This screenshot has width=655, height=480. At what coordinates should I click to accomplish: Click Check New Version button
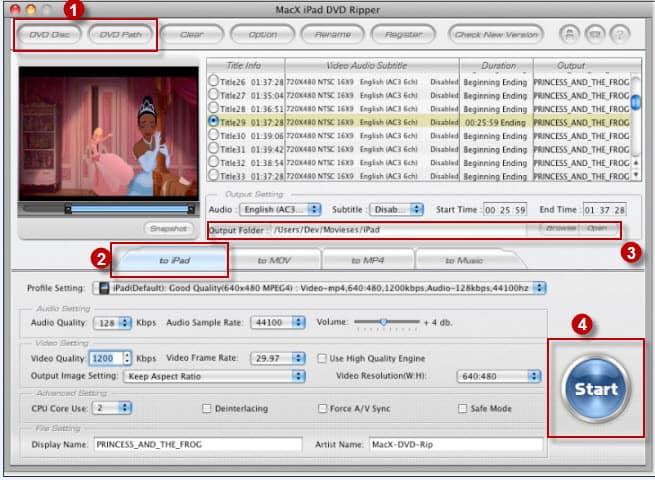click(x=496, y=34)
